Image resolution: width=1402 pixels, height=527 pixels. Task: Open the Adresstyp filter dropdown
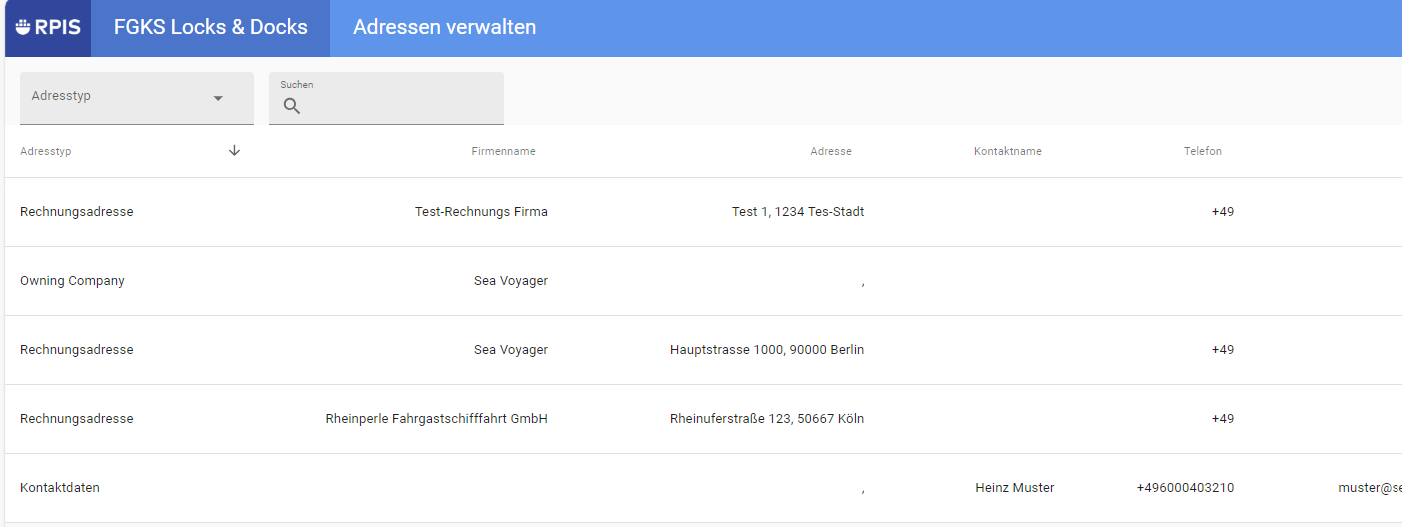click(120, 97)
